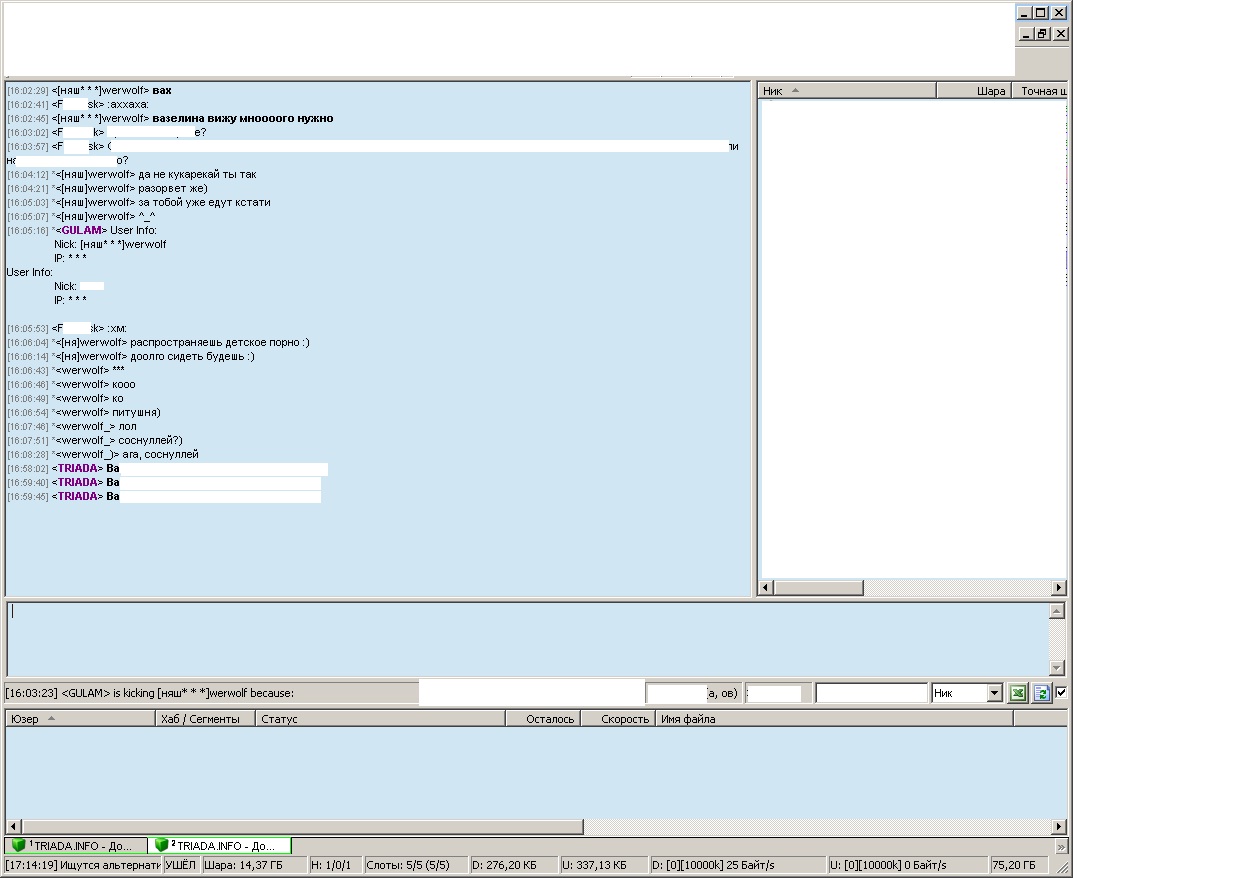Image resolution: width=1252 pixels, height=878 pixels.
Task: Click the tab bar overflow chevron
Action: coord(1061,846)
